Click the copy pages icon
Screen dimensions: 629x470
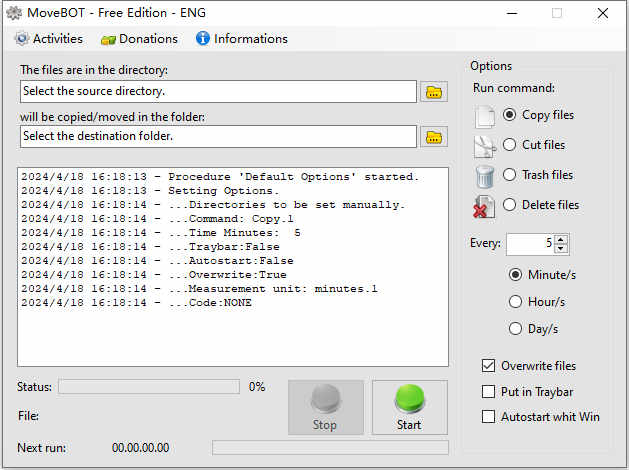pos(485,117)
